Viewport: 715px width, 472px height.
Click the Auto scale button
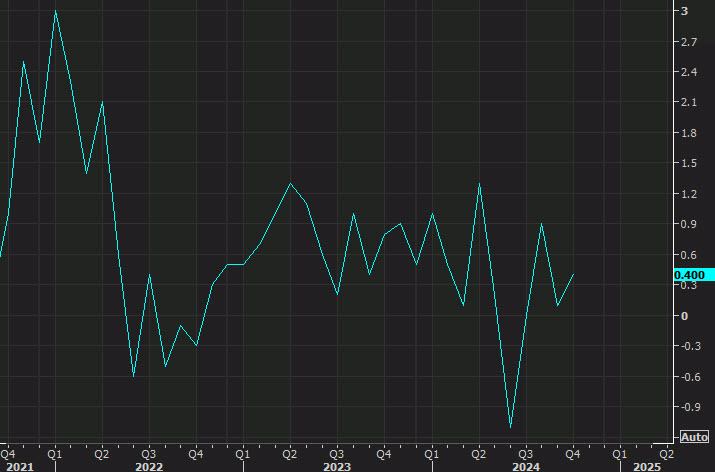[x=694, y=437]
